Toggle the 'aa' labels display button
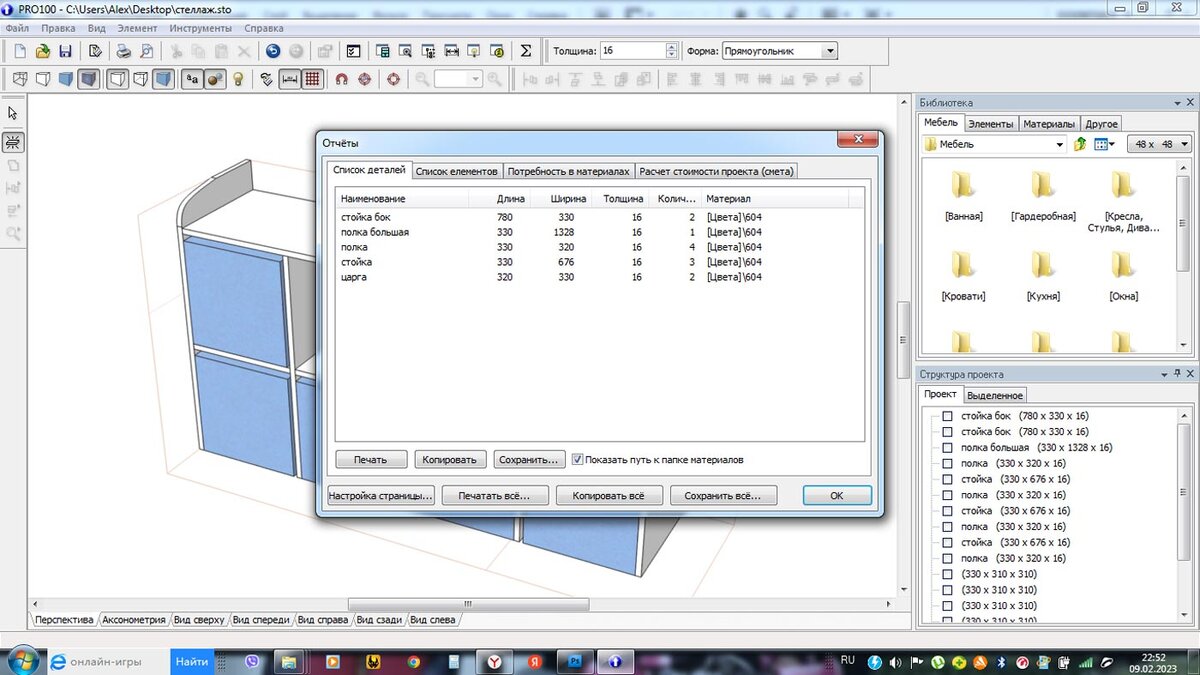1200x675 pixels. pos(192,79)
